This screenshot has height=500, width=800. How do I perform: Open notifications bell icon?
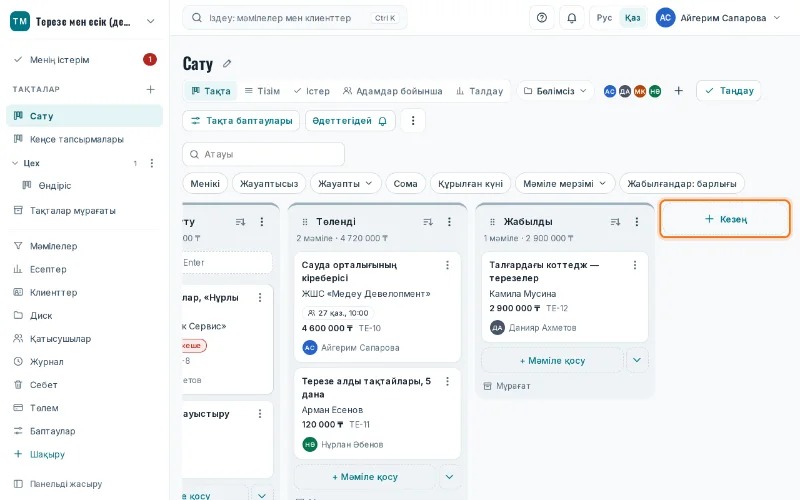point(571,18)
